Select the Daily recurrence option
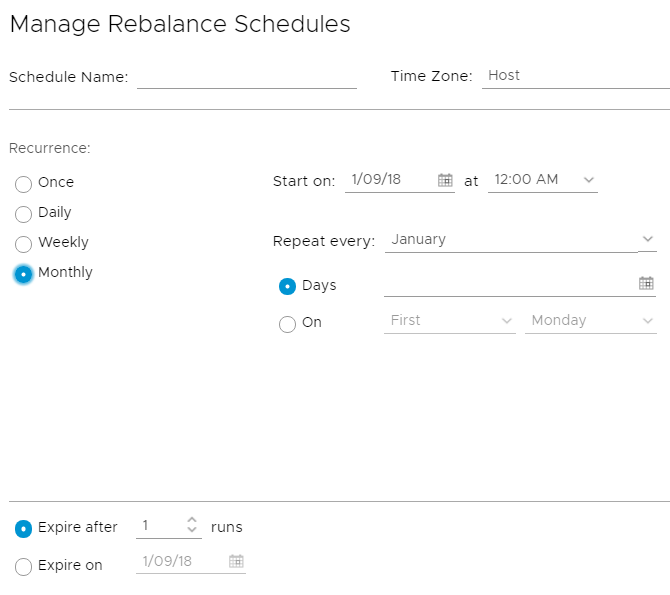670x595 pixels. pos(23,214)
